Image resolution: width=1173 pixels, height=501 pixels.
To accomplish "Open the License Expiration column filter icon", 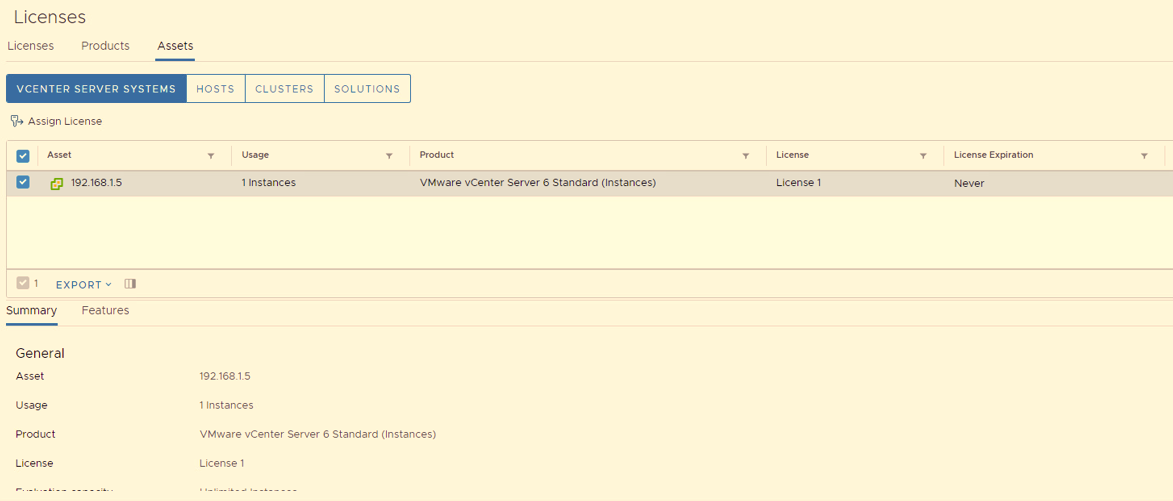I will tap(1144, 156).
